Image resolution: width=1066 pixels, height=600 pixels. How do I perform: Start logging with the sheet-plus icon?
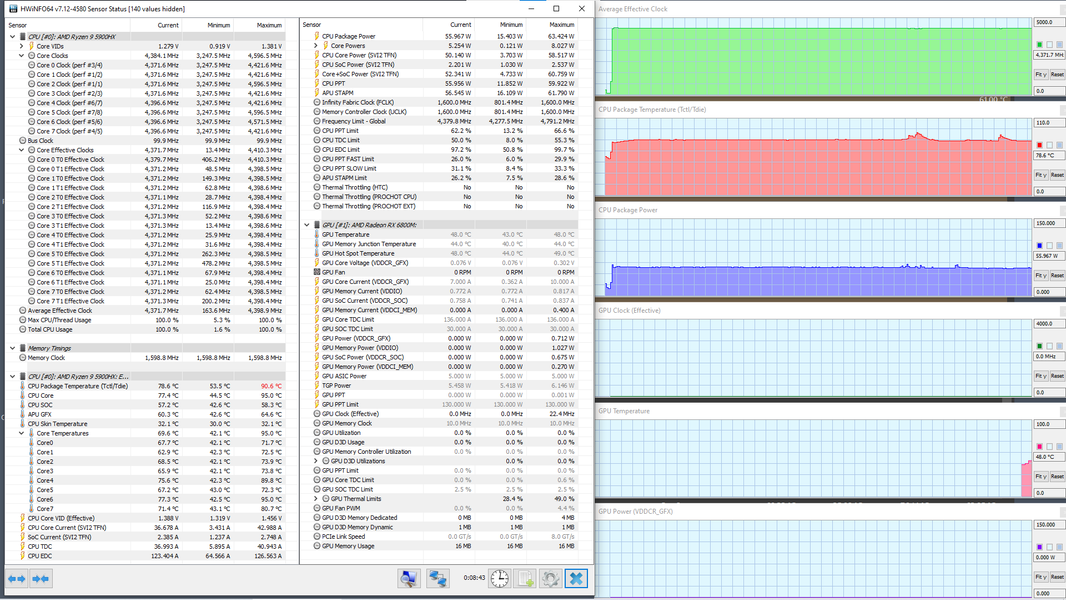[x=526, y=579]
